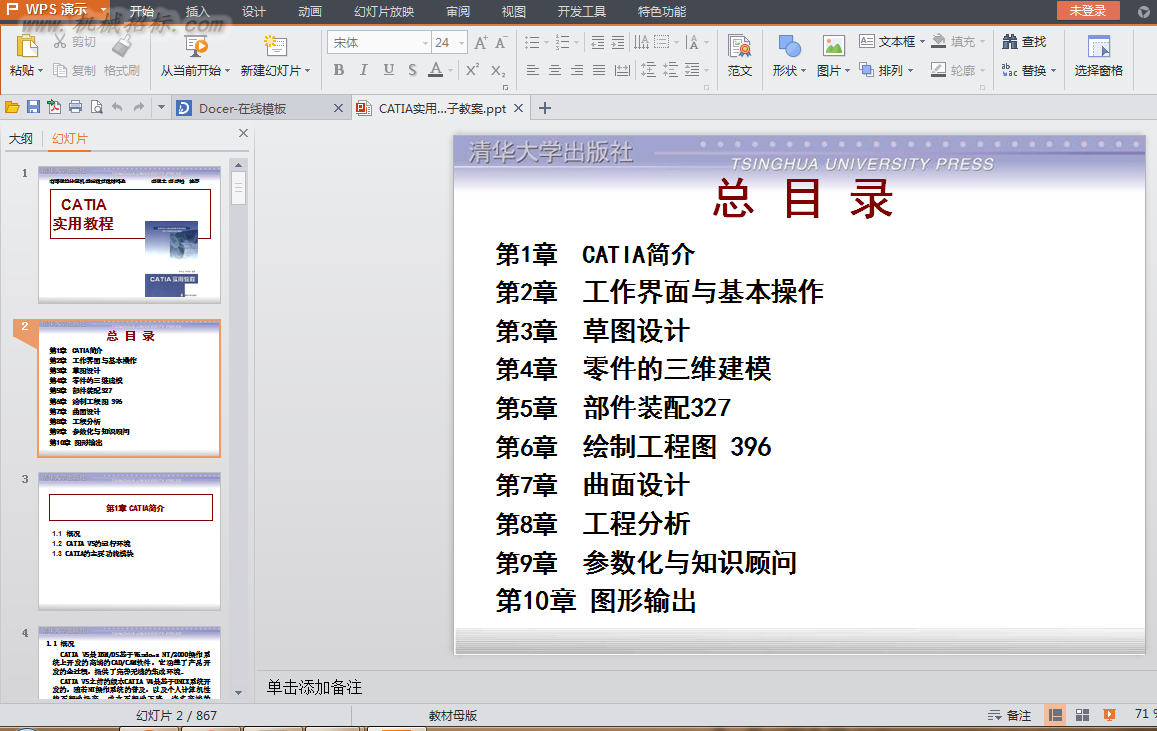Screen dimensions: 1157x731
Task: Expand the numbered list dropdown arrow
Action: [576, 43]
